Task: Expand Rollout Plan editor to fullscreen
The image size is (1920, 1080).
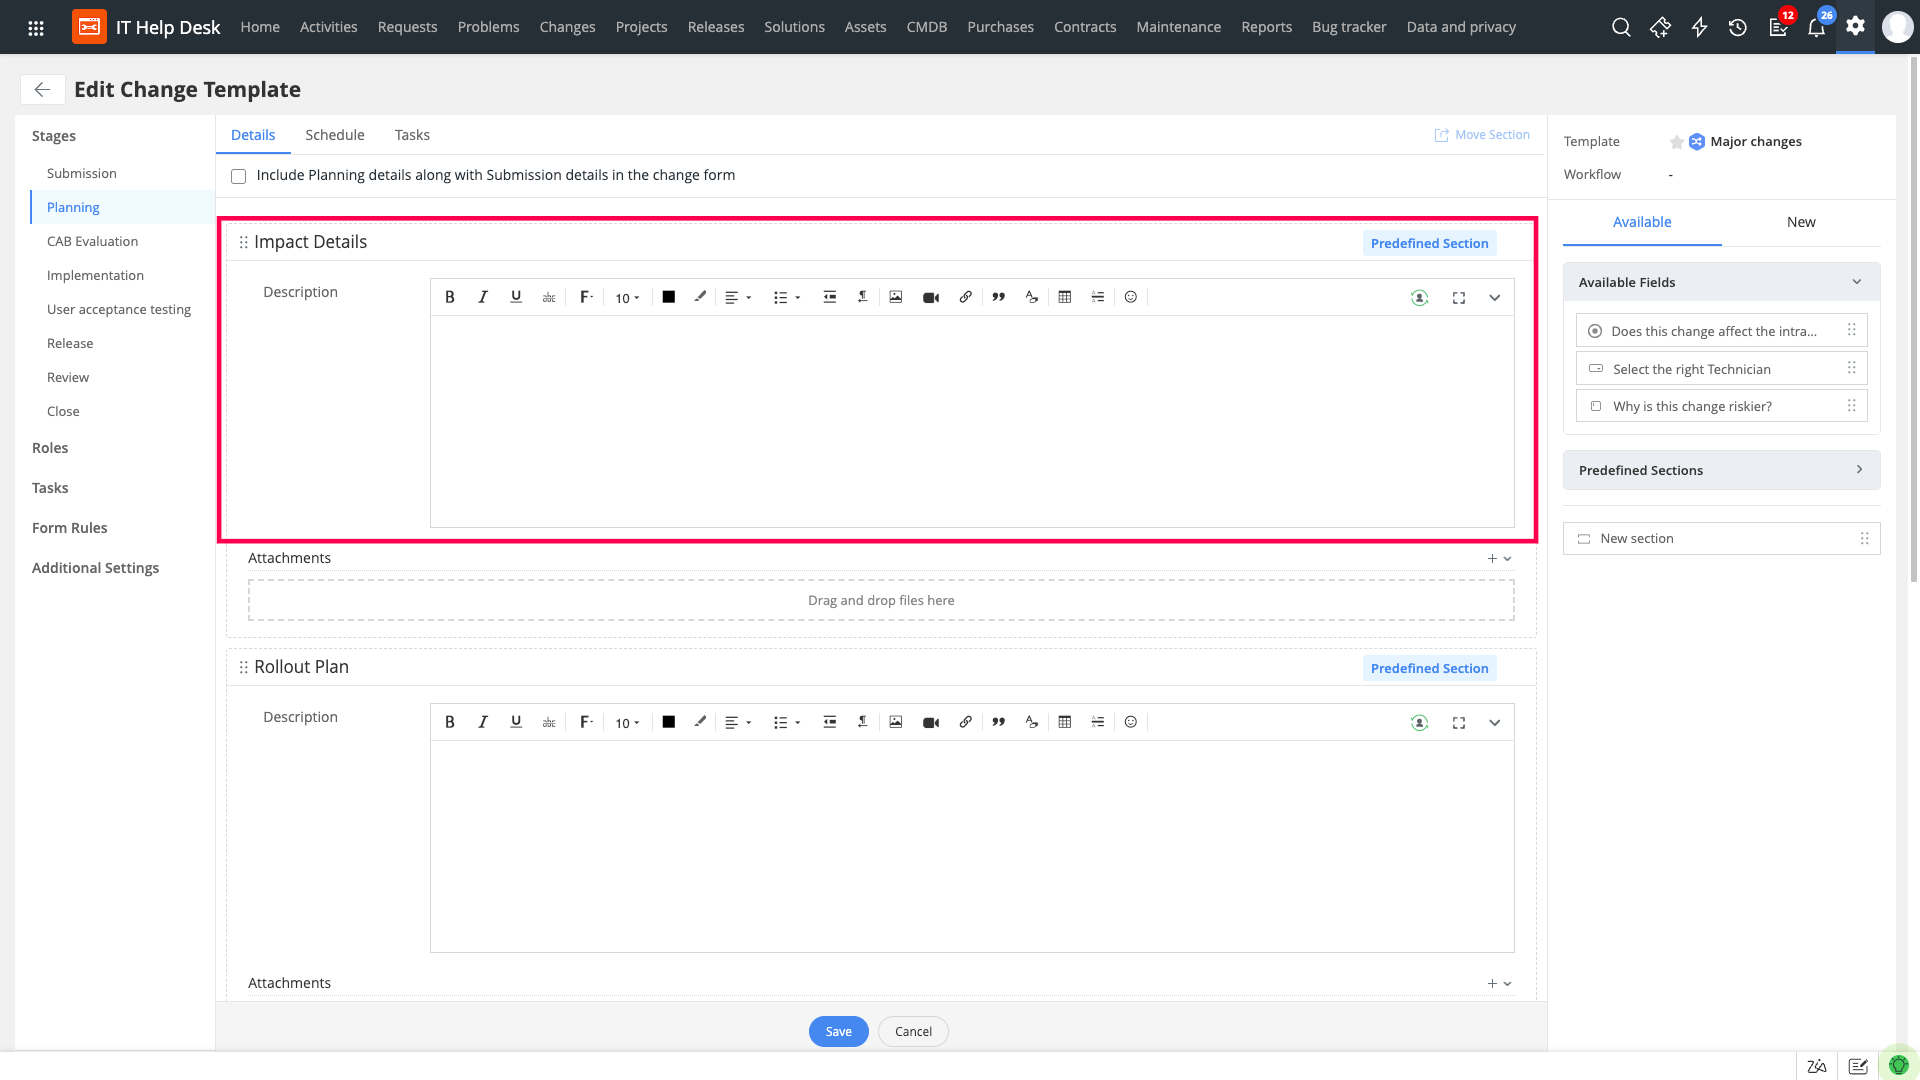Action: 1459,723
